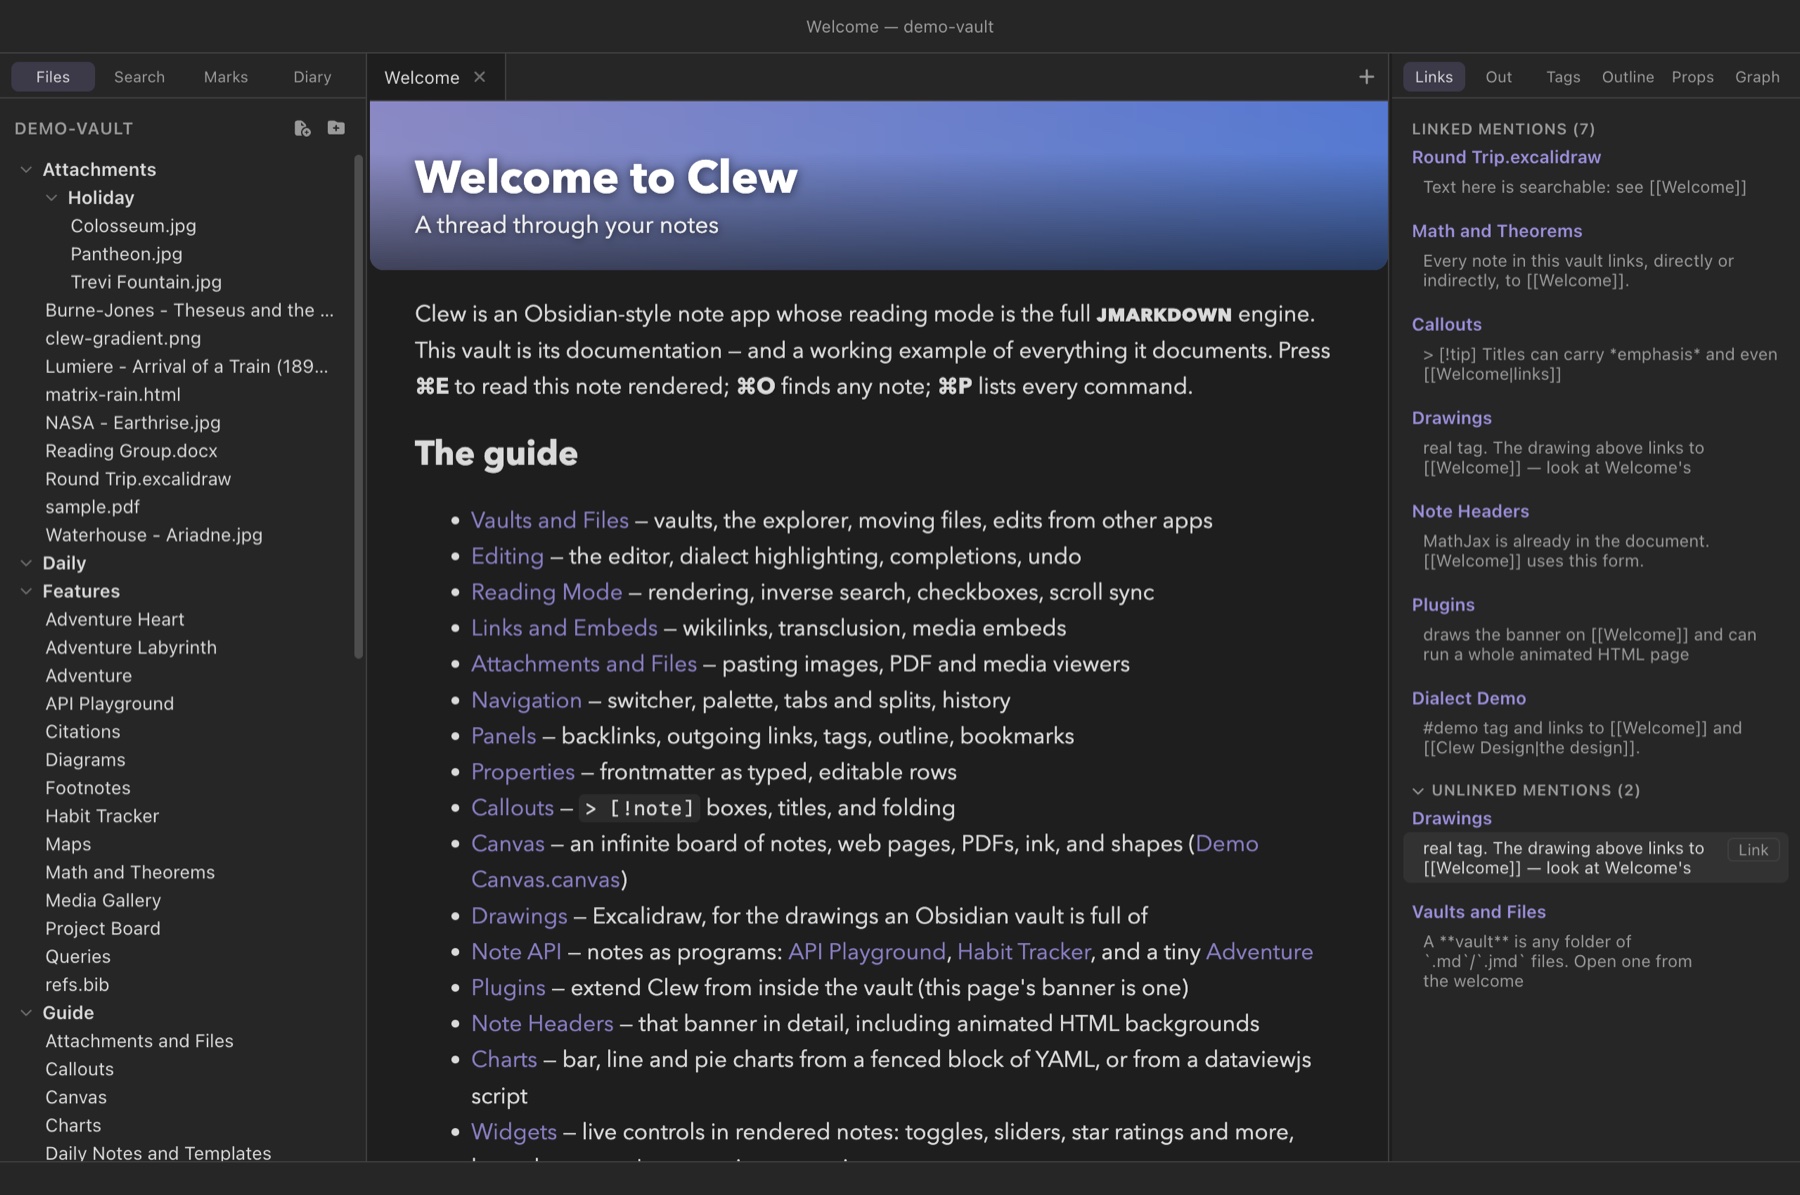Expand the Daily folder

(x=26, y=563)
